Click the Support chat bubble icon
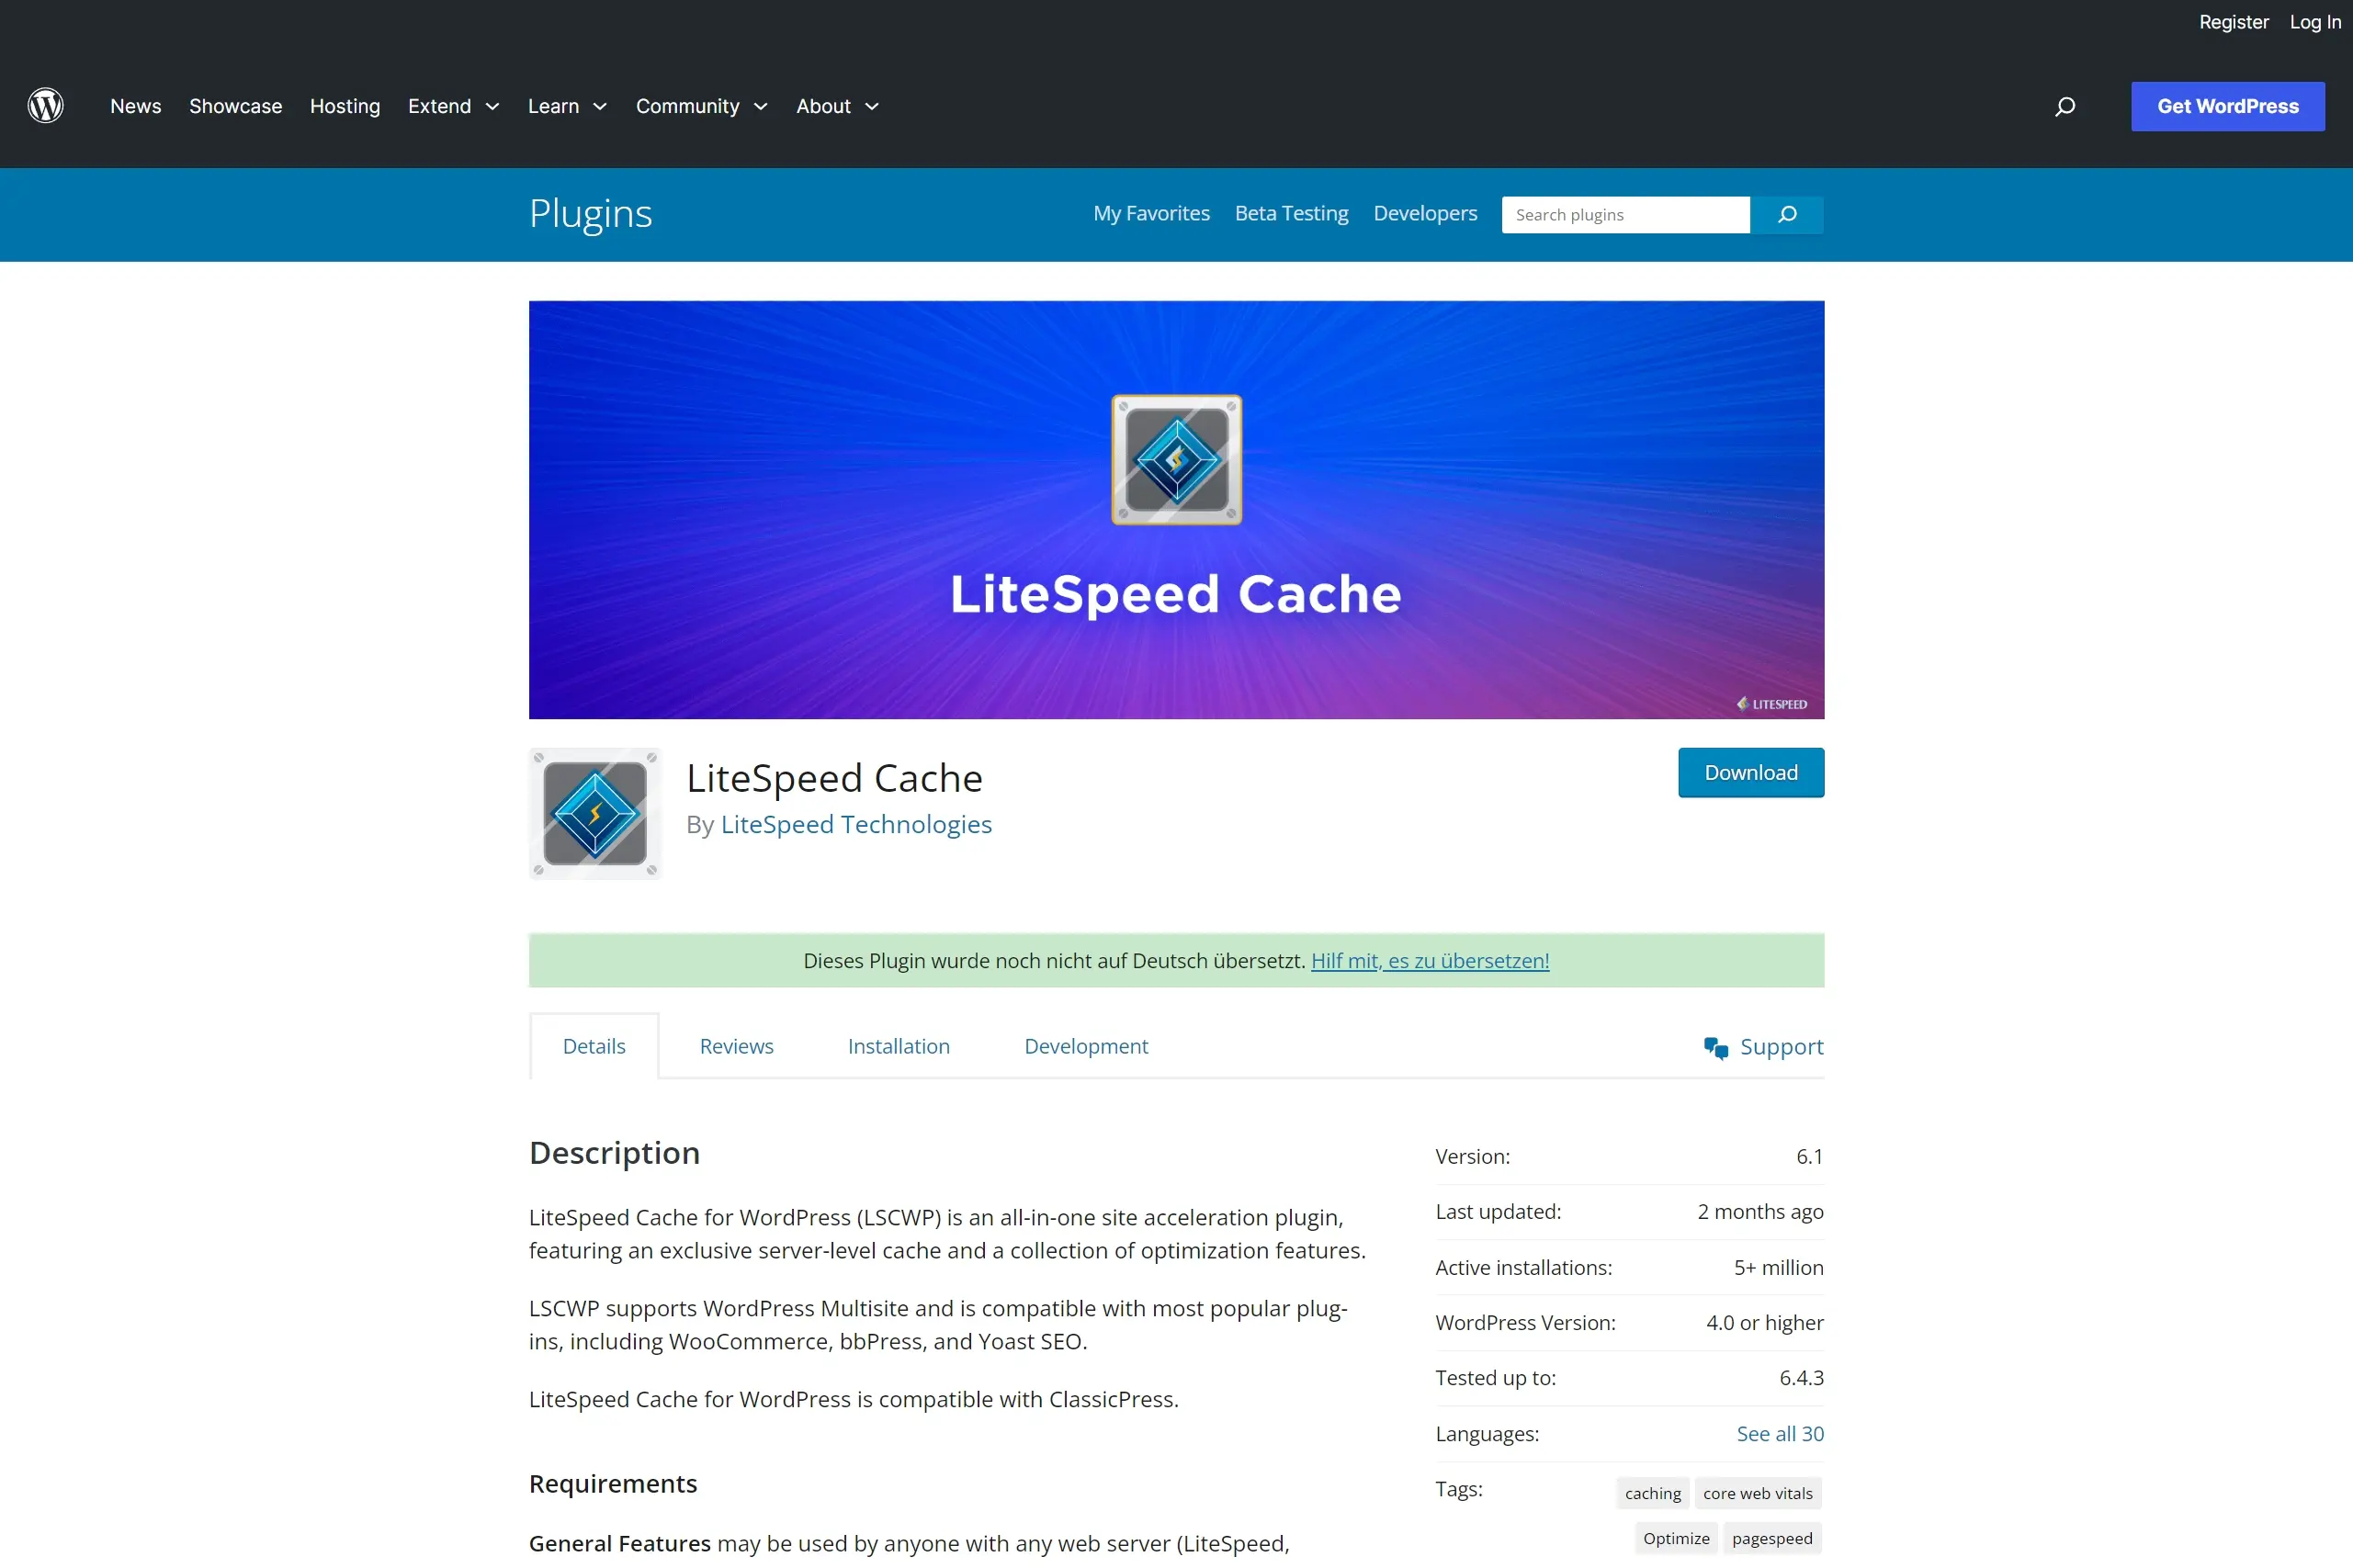The height and width of the screenshot is (1568, 2353). (1714, 1046)
